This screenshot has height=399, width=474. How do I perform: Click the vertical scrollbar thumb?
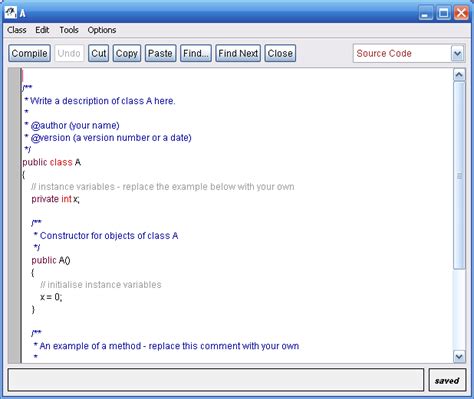coord(459,175)
